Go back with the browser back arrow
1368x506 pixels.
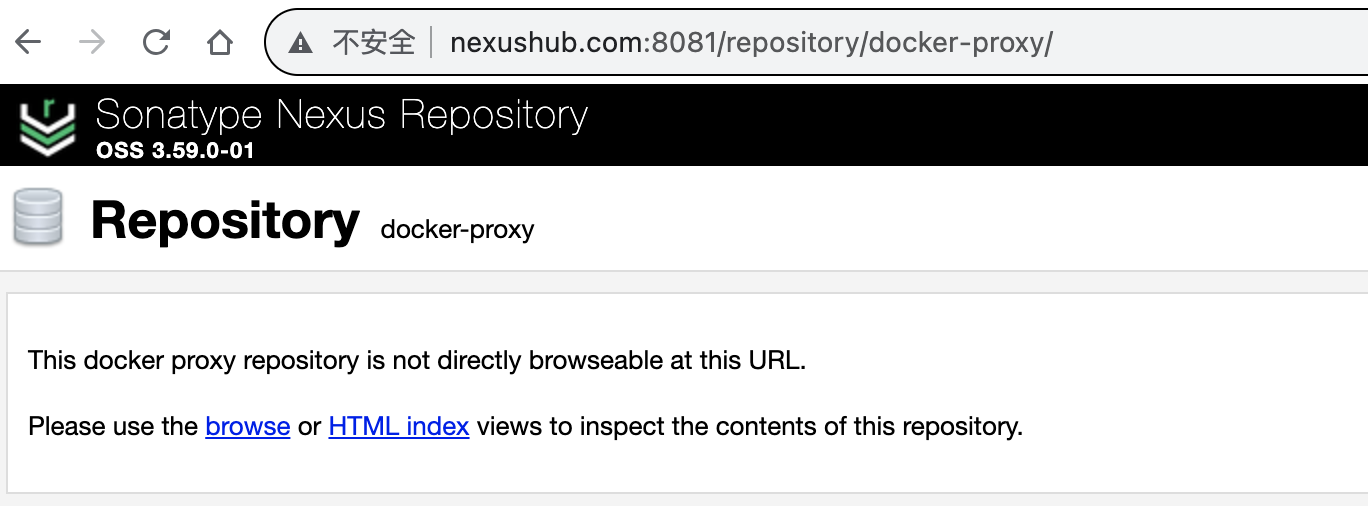(x=28, y=42)
